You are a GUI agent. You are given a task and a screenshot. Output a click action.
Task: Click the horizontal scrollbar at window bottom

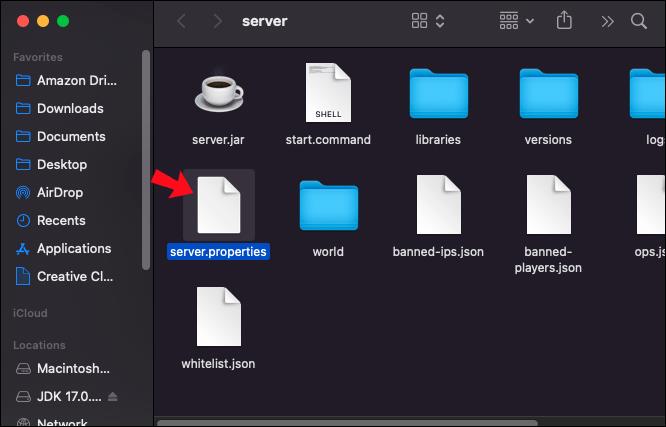pos(347,423)
